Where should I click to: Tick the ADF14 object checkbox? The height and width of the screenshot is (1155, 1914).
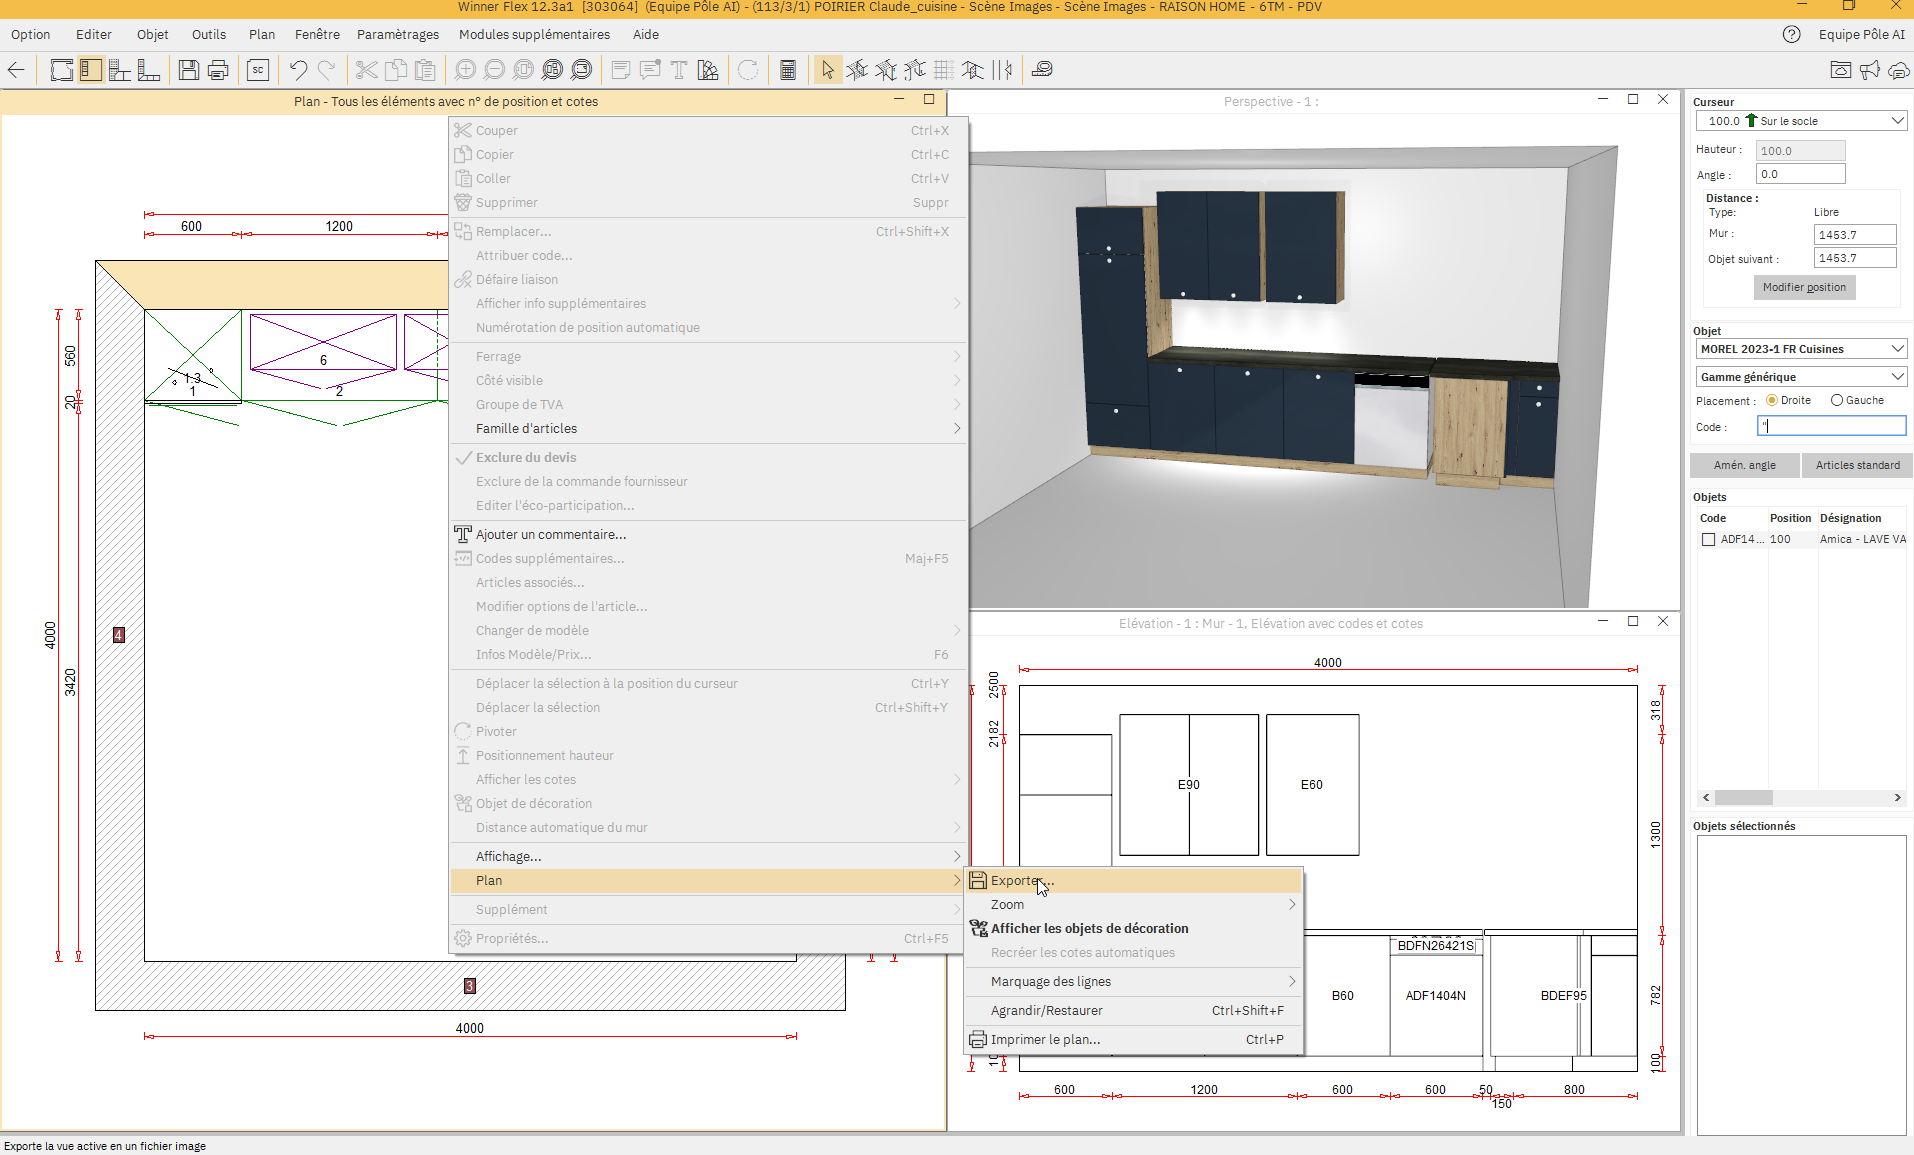pos(1709,539)
